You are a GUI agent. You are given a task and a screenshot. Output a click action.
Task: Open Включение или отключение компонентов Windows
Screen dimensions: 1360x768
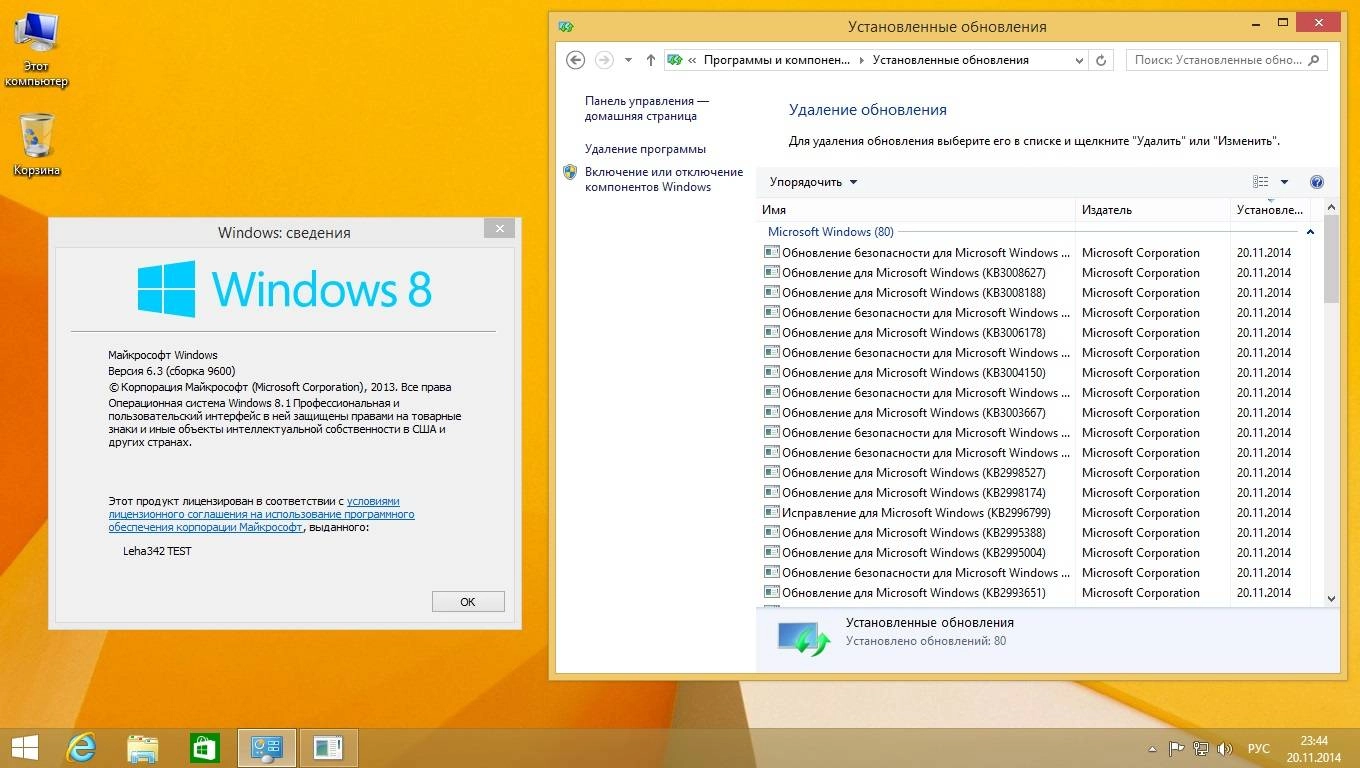pos(664,179)
